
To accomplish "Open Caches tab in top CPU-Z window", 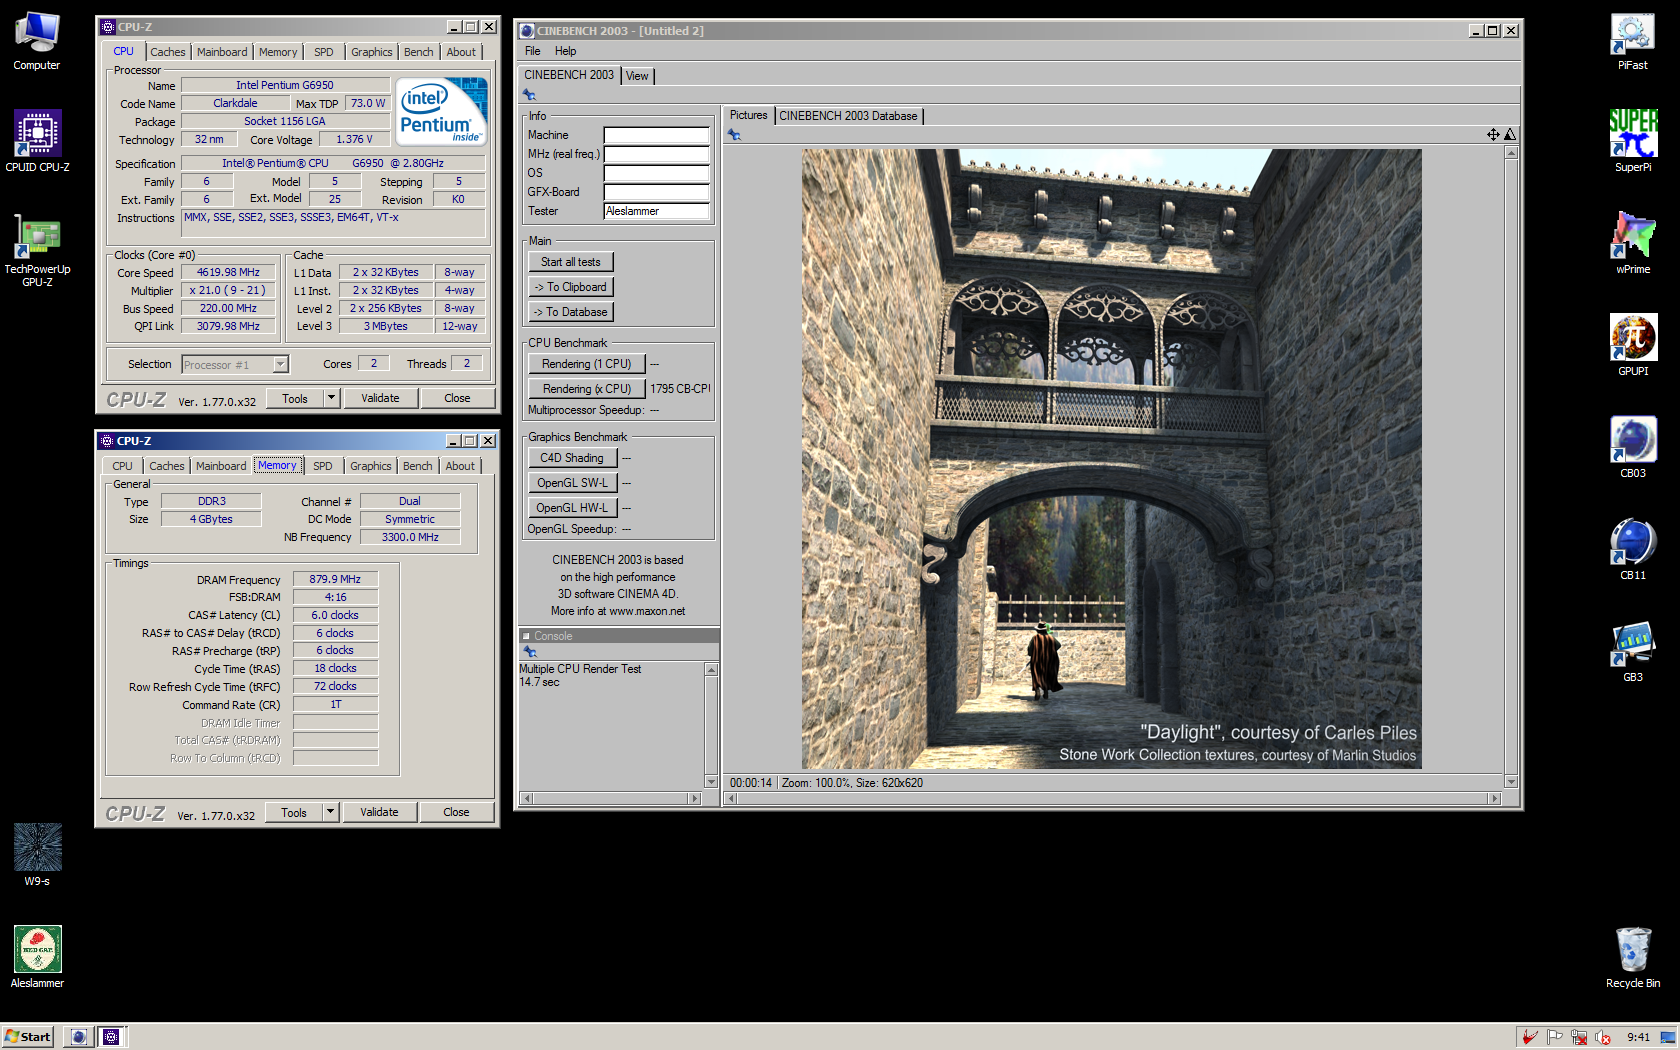I will coord(168,52).
